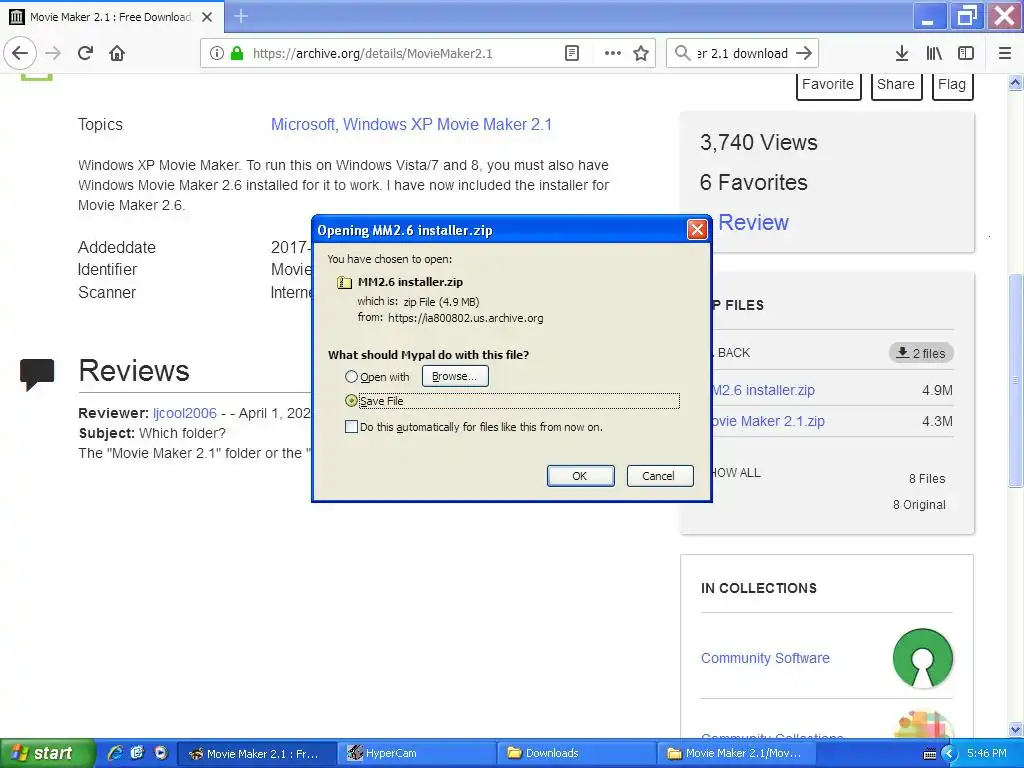The image size is (1024, 768).
Task: Open reviewer ljcool2006 profile link
Action: [x=185, y=413]
